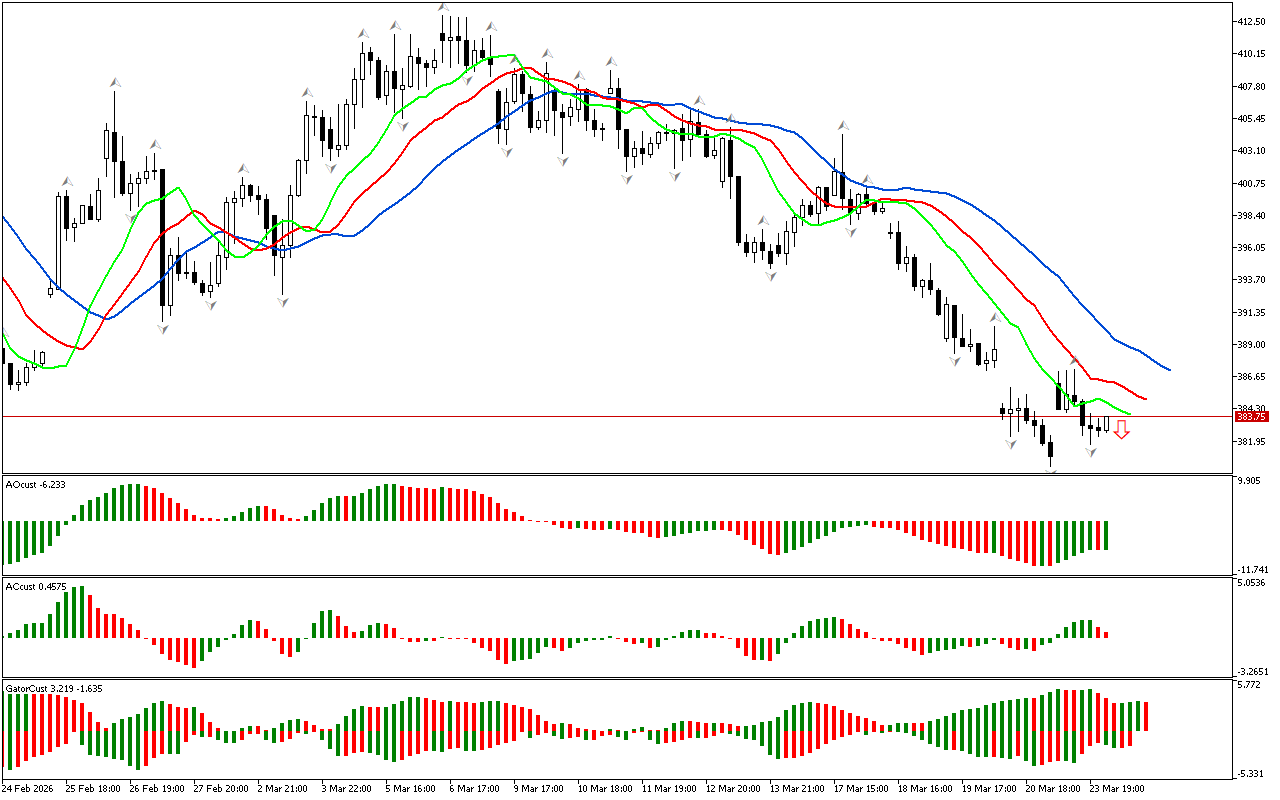This screenshot has width=1280, height=800.
Task: Click the red down arrow signal icon
Action: click(x=1122, y=430)
